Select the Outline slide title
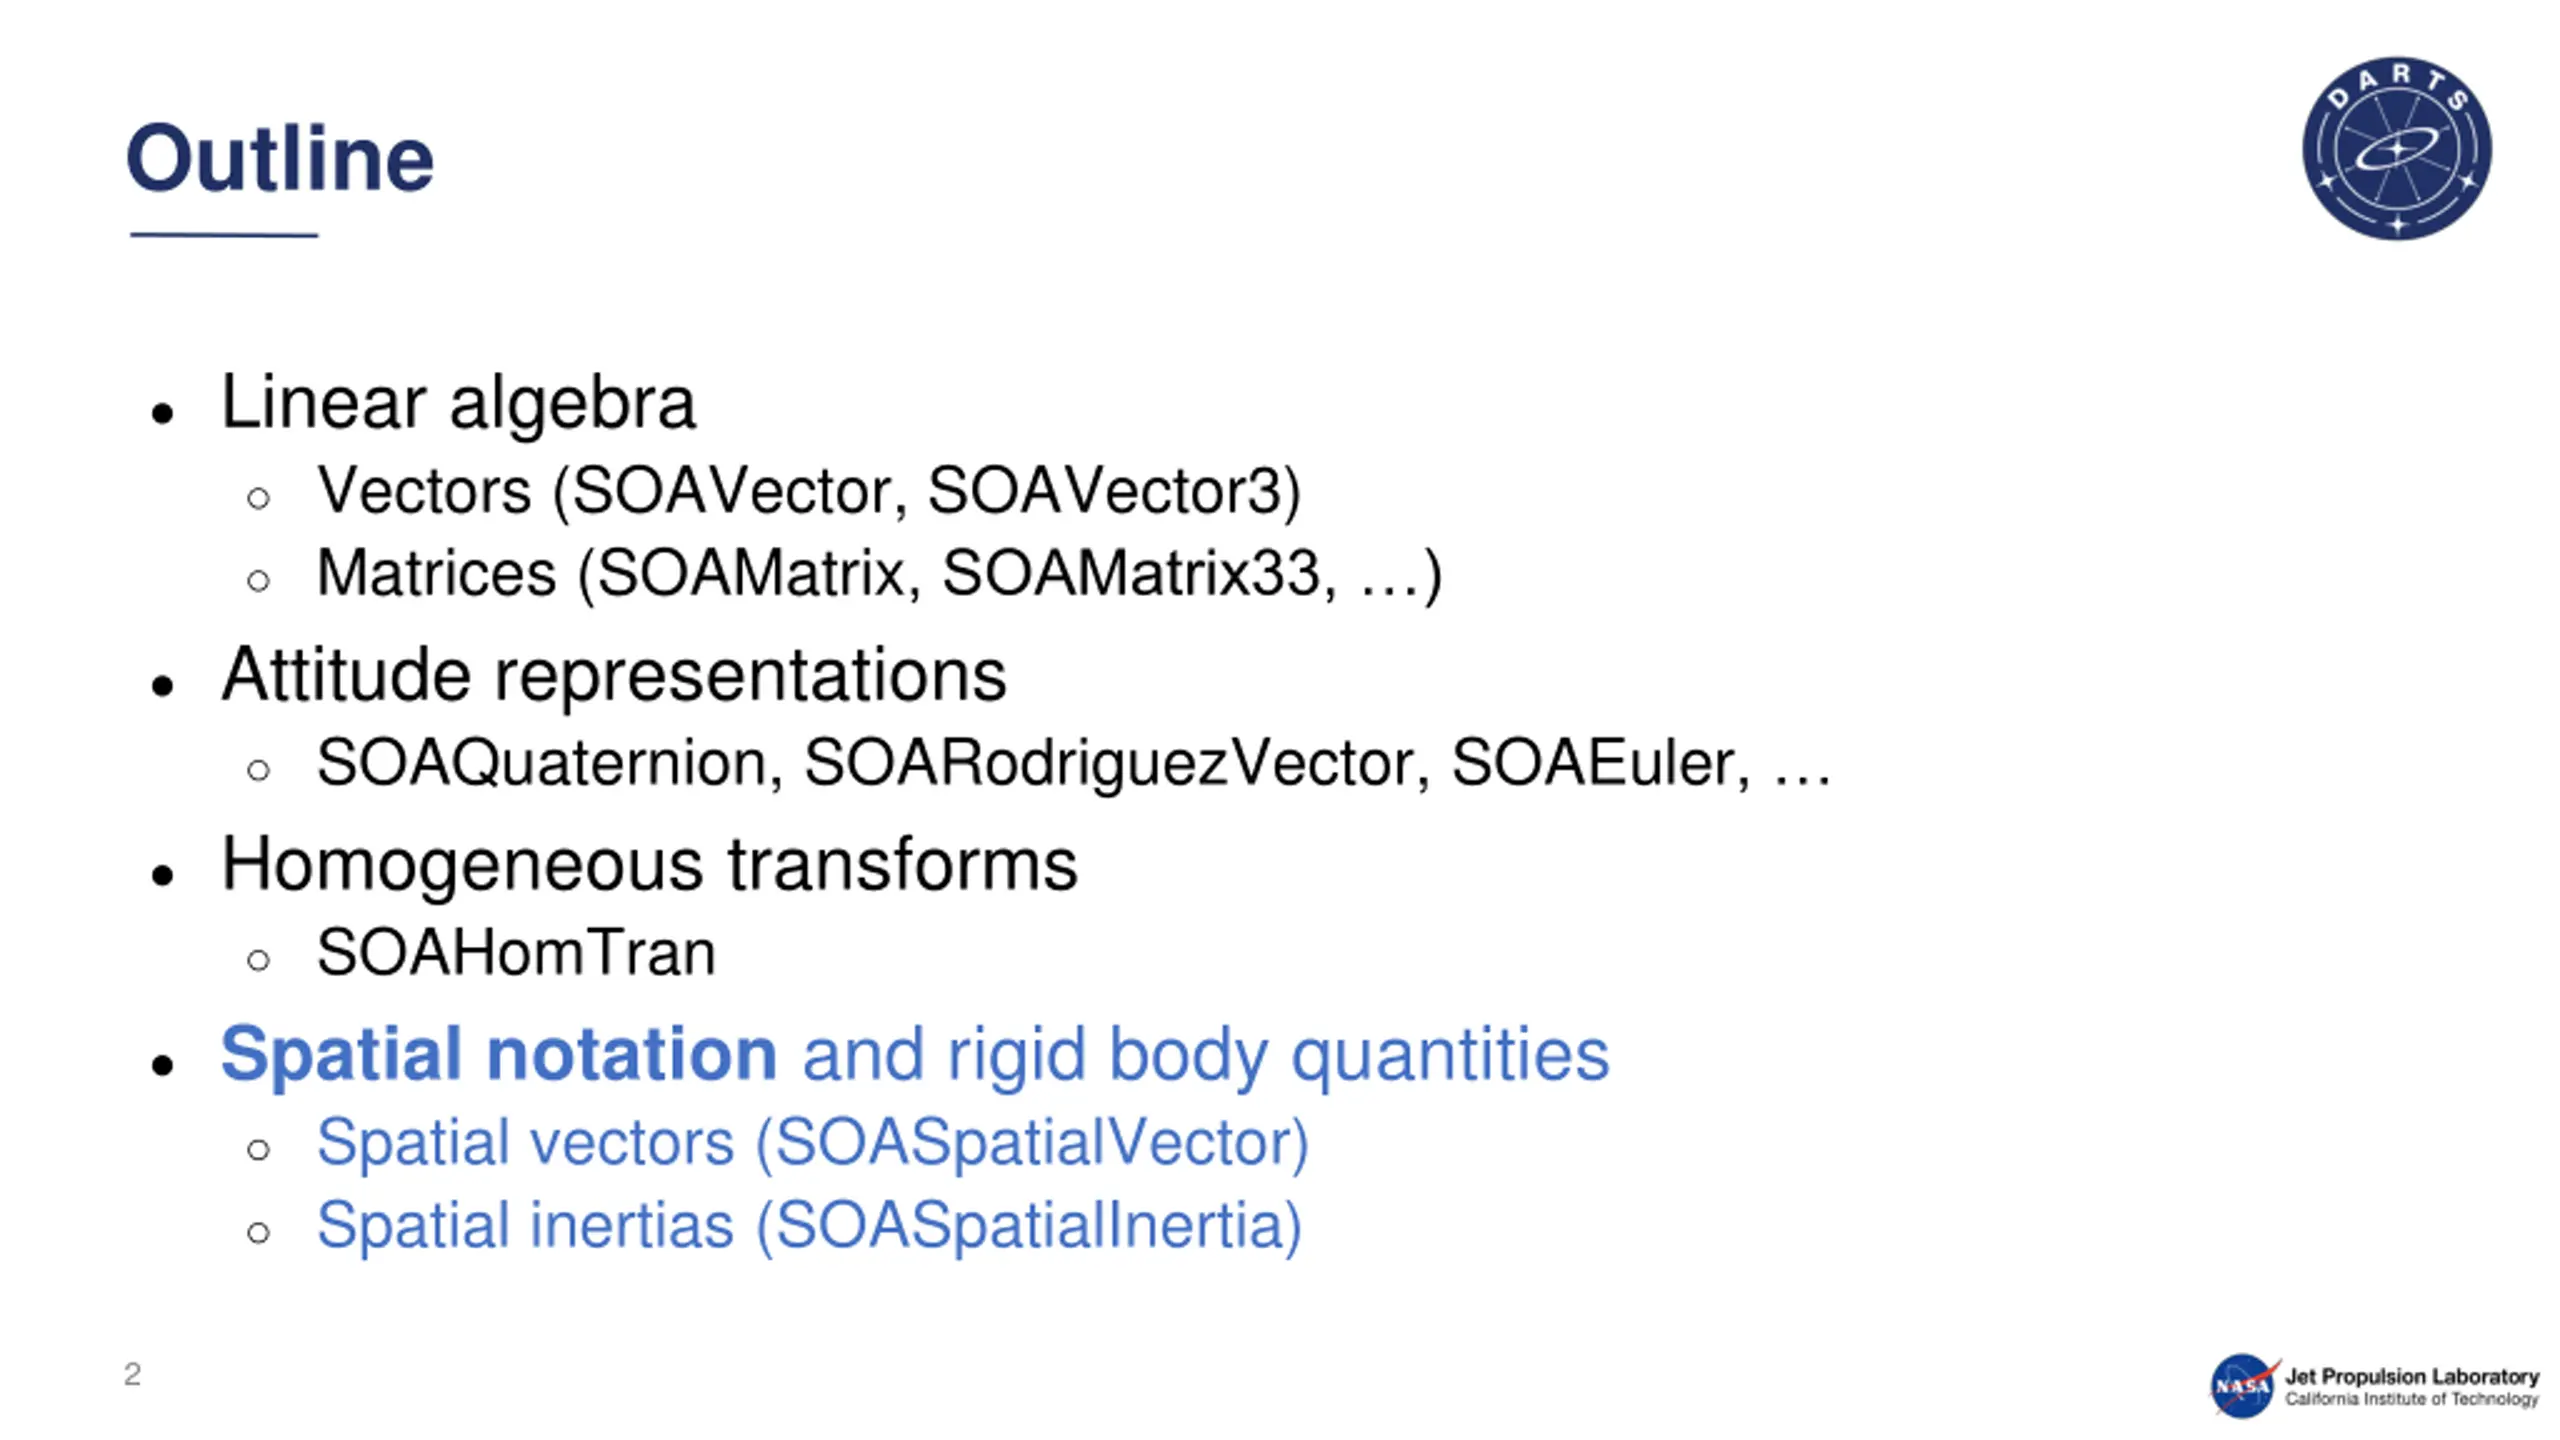 pyautogui.click(x=280, y=158)
